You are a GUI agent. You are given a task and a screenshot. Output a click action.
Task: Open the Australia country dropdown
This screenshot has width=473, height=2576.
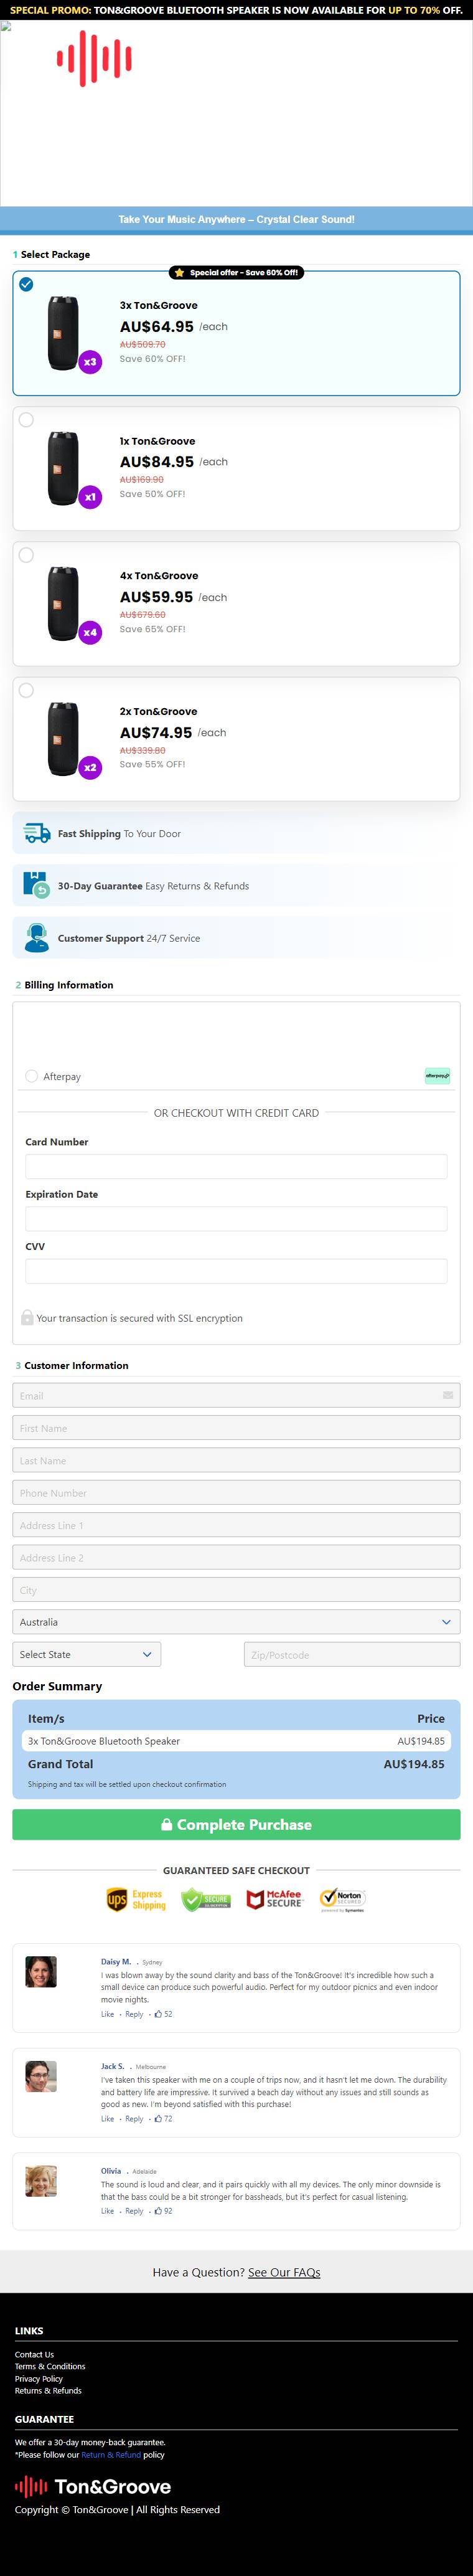pos(236,1622)
